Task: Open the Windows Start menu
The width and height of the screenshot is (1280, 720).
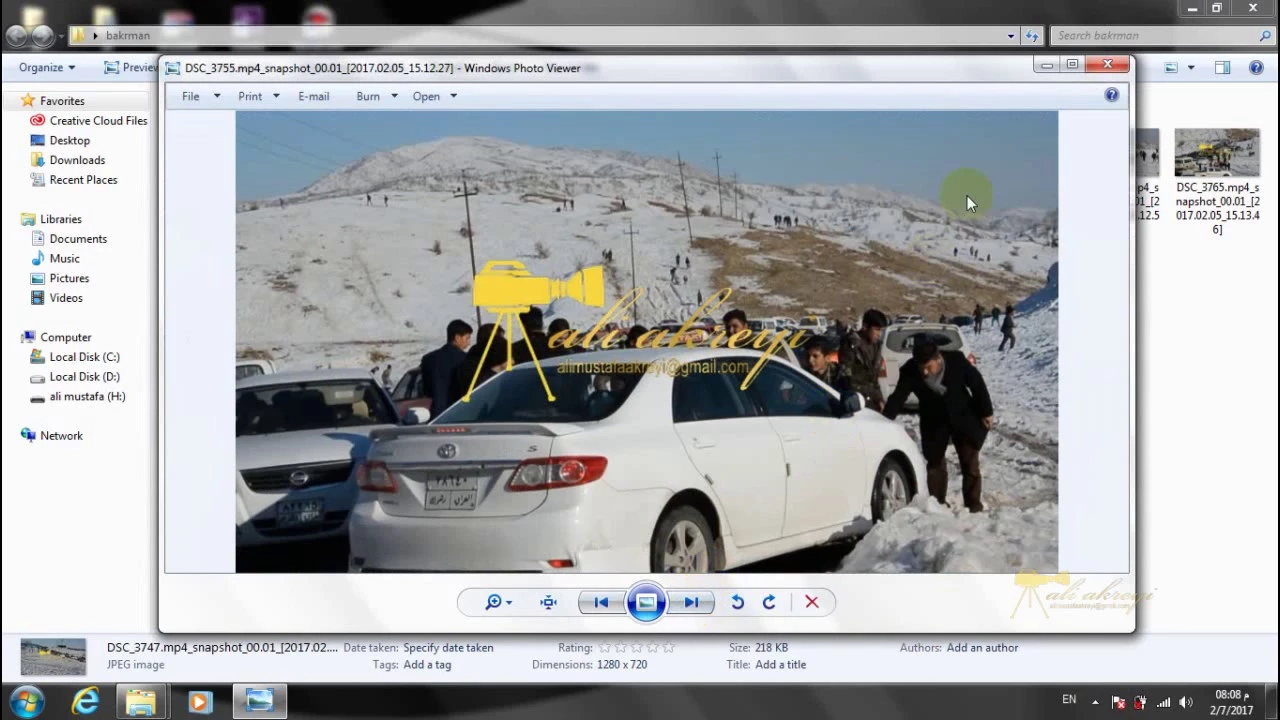Action: point(26,702)
